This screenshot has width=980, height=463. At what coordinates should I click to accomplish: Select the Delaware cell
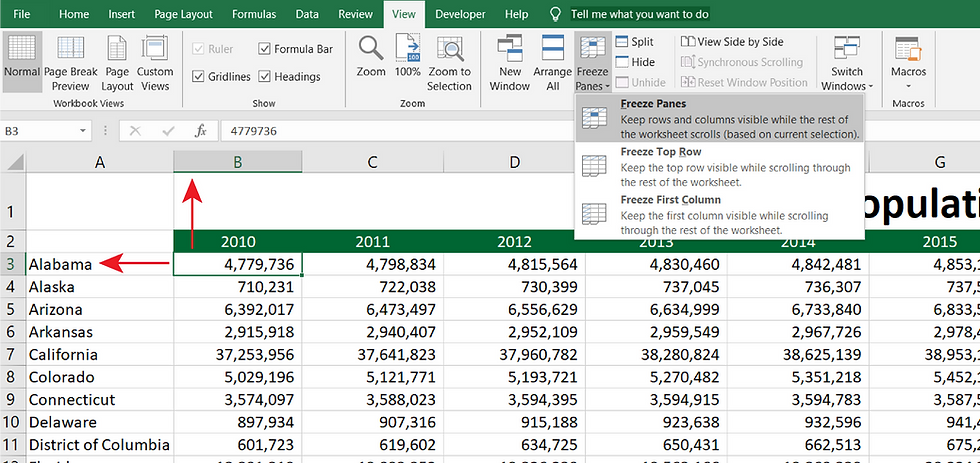point(100,422)
